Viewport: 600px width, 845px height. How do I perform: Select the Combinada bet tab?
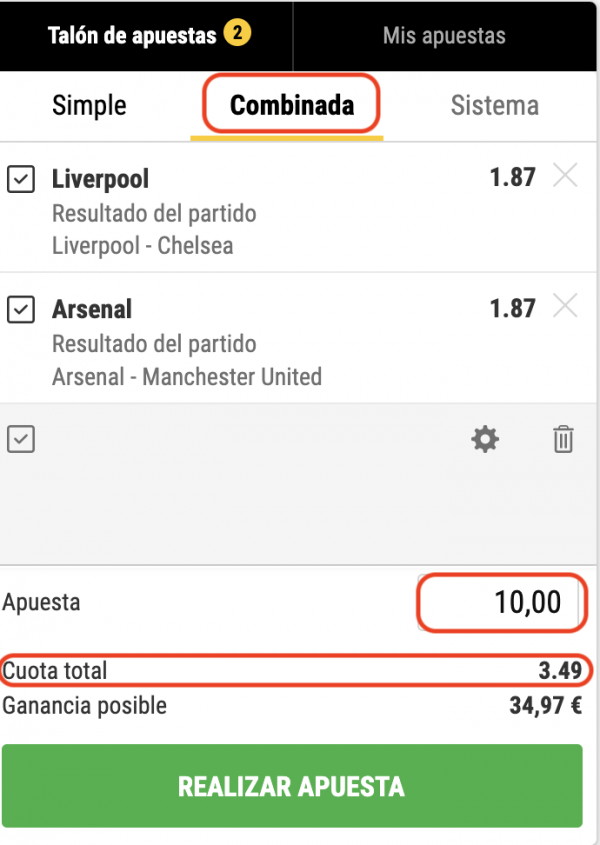[x=291, y=105]
